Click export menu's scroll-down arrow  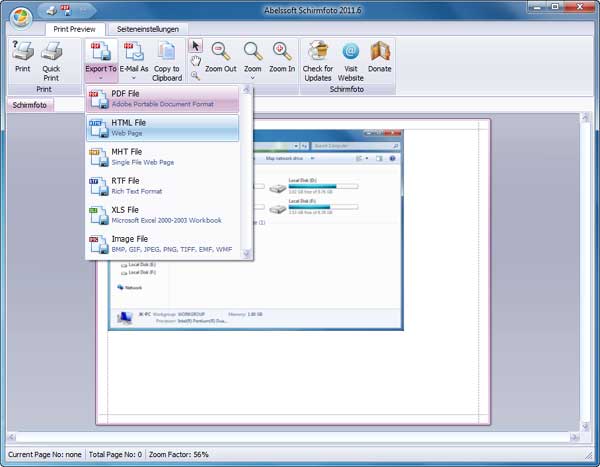246,253
